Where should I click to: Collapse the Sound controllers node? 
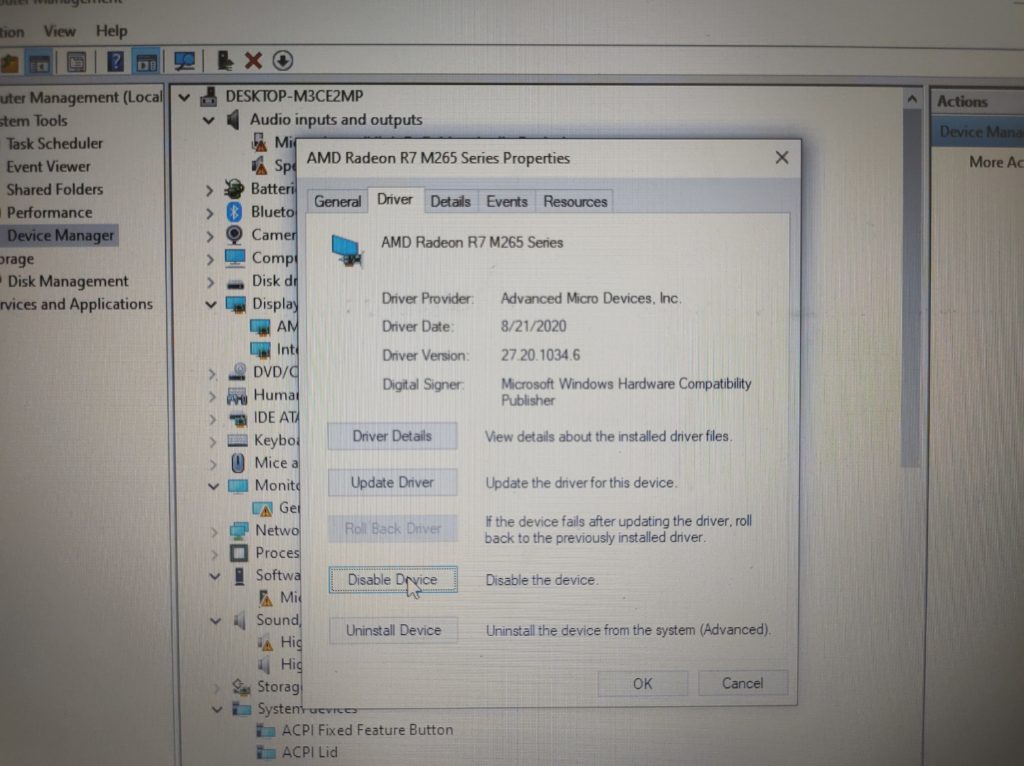click(x=215, y=620)
